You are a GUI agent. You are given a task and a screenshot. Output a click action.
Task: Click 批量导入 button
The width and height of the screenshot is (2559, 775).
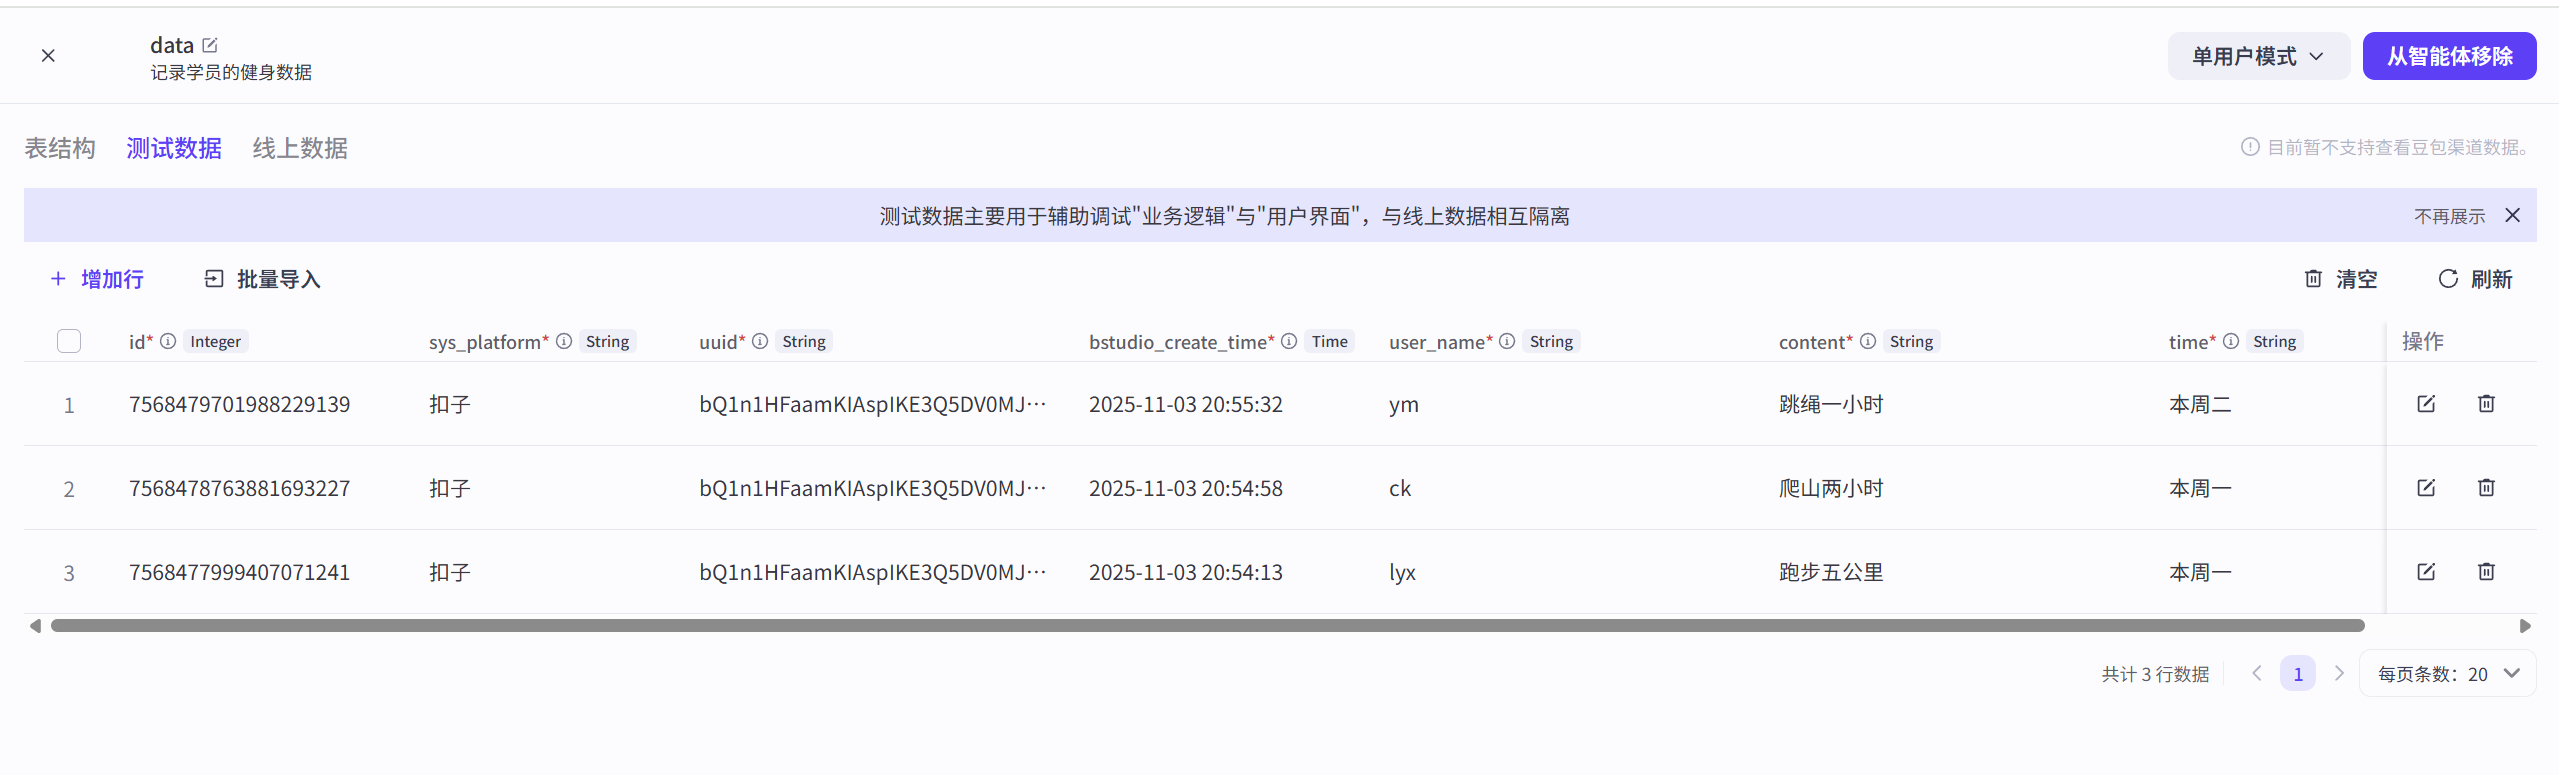point(262,279)
